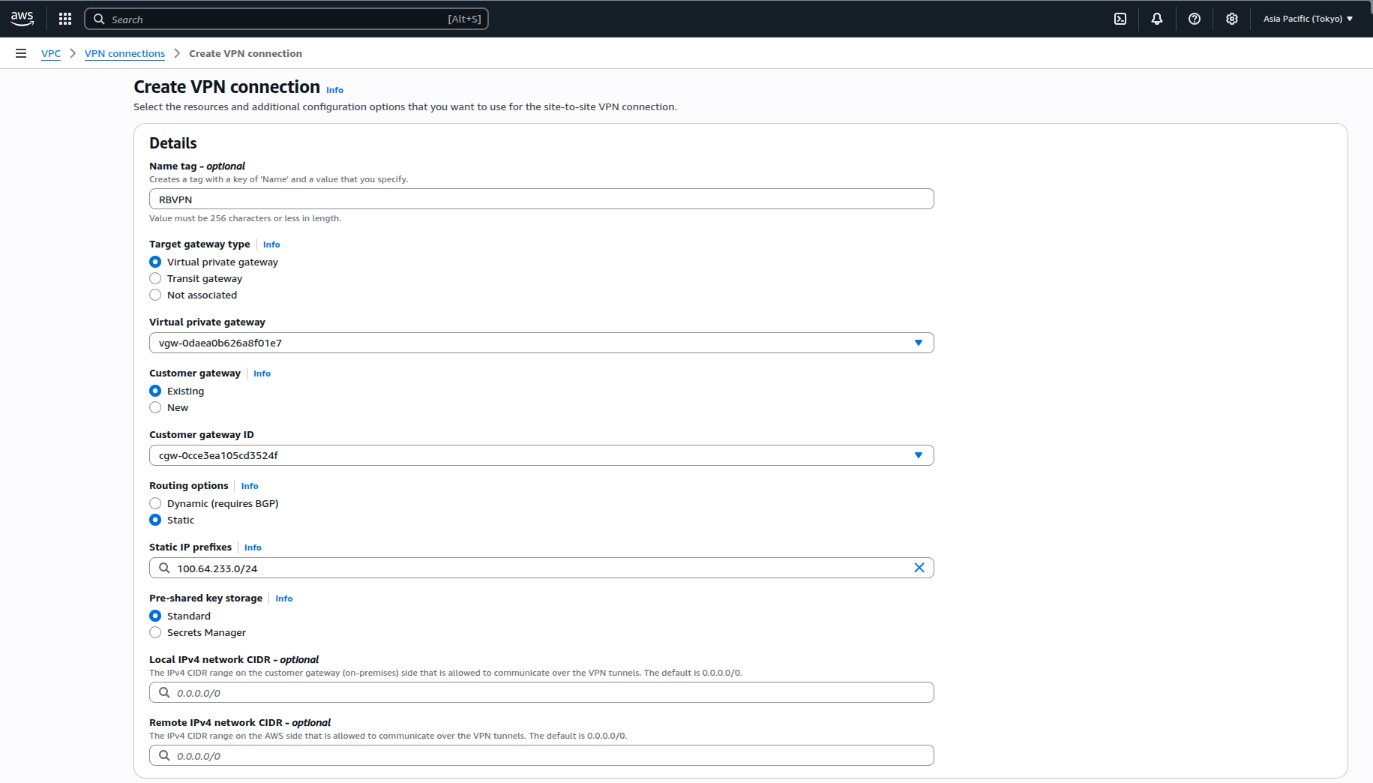Open the help question mark icon

point(1194,19)
